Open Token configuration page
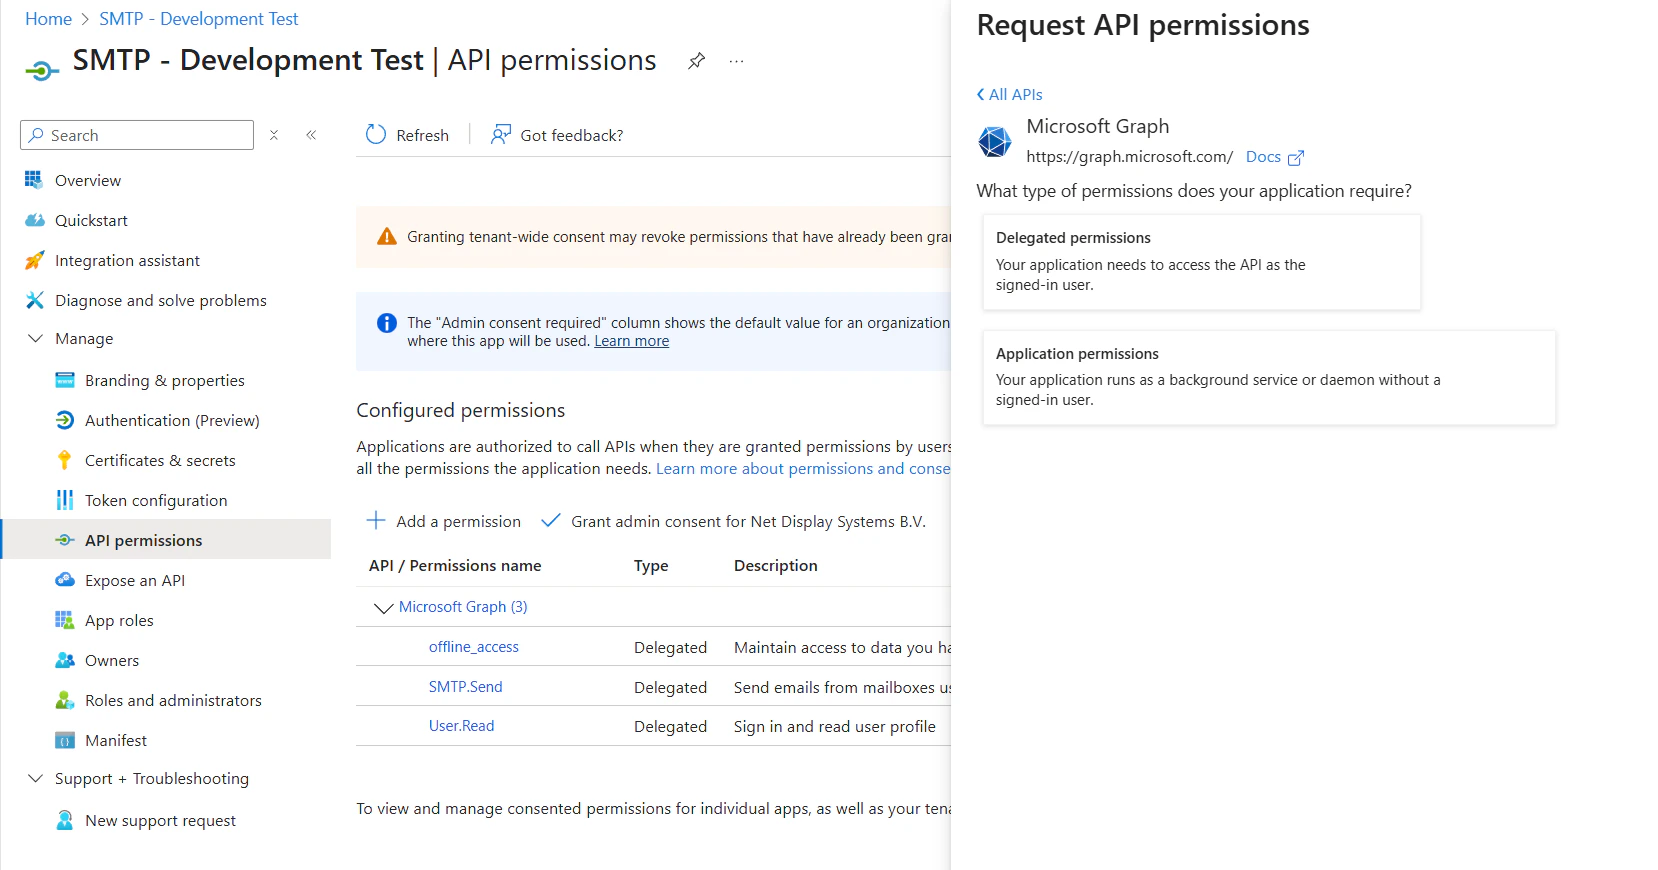Viewport: 1658px width, 870px height. click(x=156, y=500)
